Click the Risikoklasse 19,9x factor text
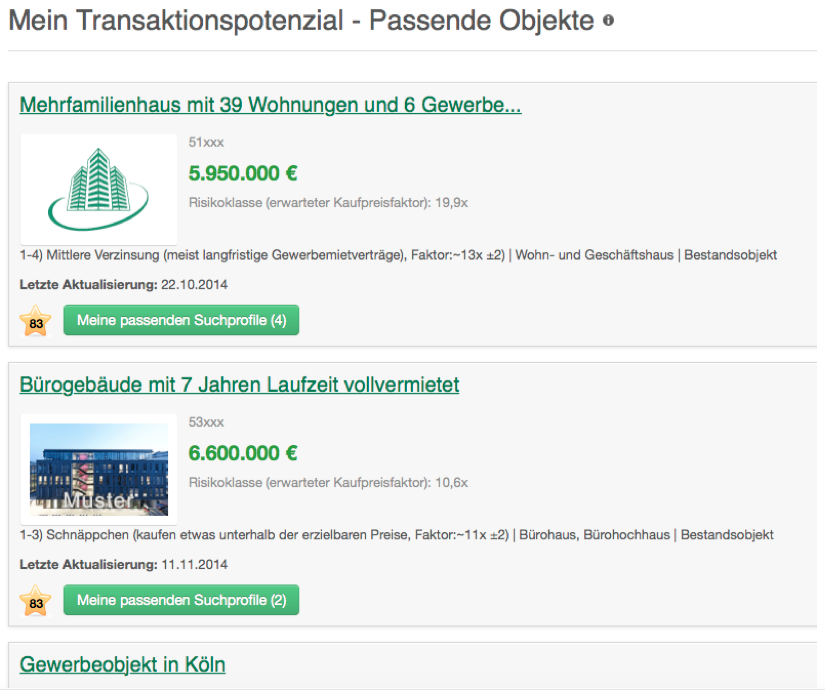825x690 pixels. click(x=328, y=203)
